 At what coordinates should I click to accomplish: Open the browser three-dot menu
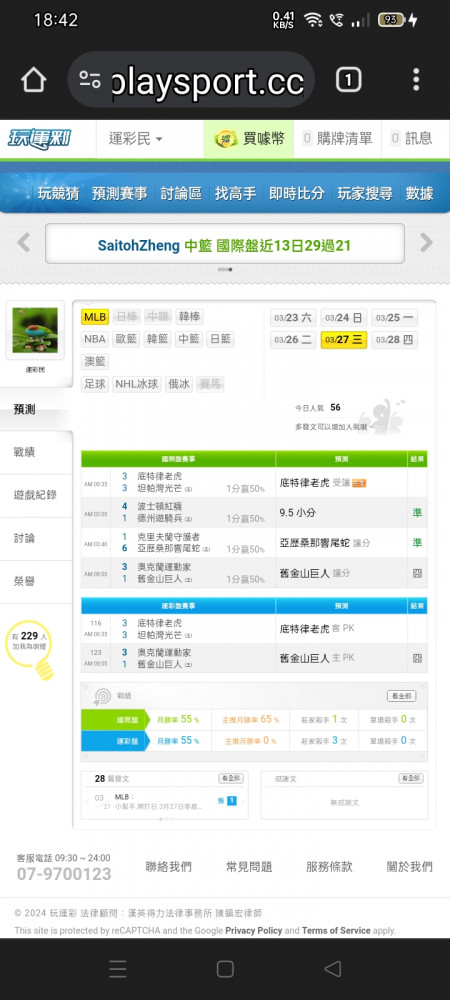(x=416, y=80)
